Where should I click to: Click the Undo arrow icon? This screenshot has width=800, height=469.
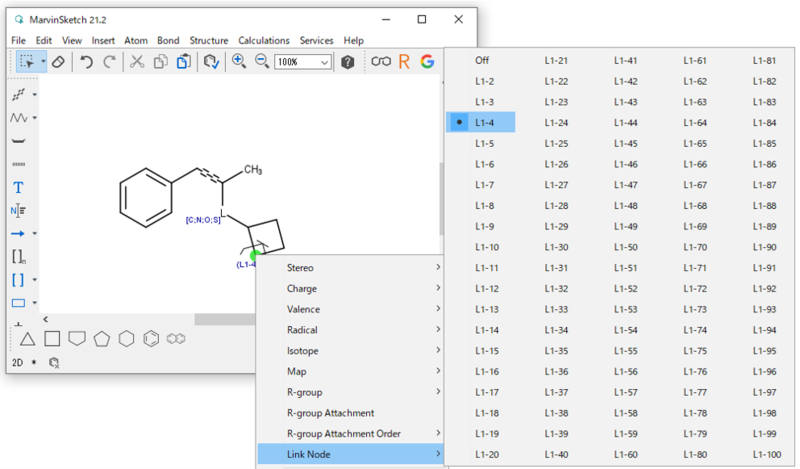click(x=87, y=62)
